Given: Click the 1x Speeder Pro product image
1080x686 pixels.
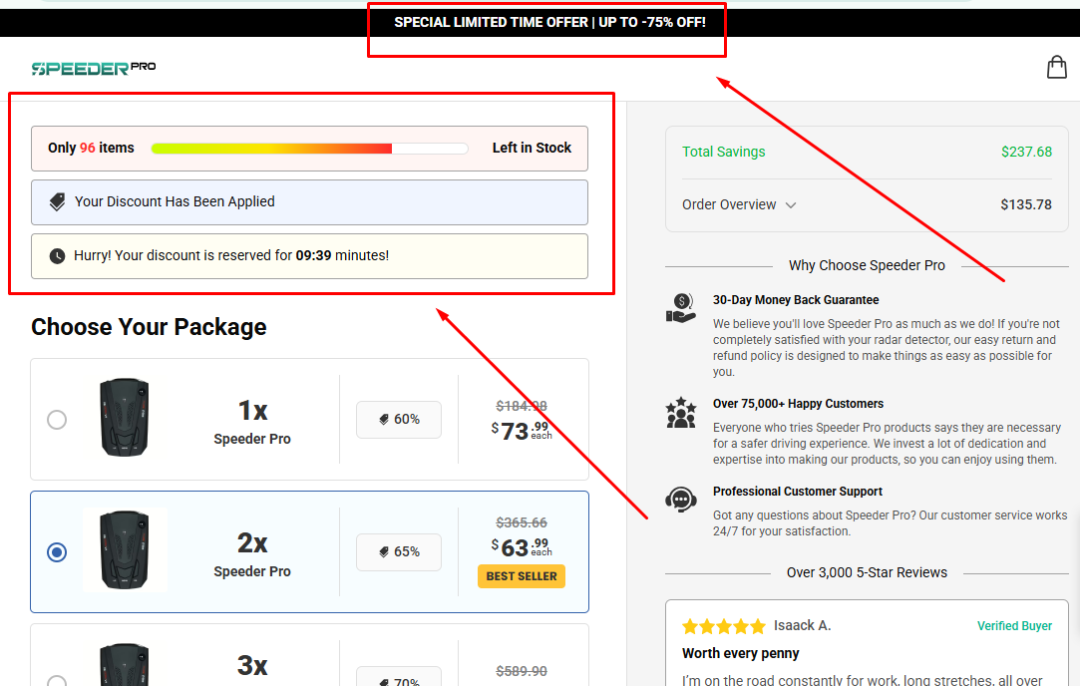Looking at the screenshot, I should [x=125, y=417].
